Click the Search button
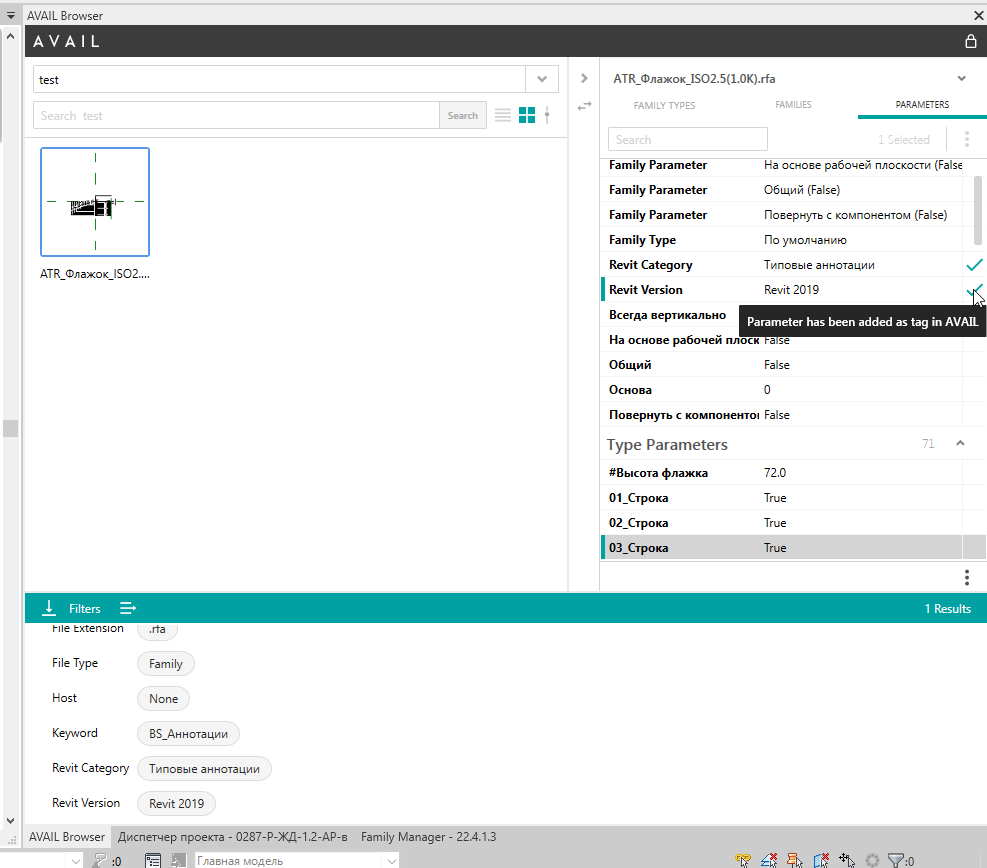 463,115
